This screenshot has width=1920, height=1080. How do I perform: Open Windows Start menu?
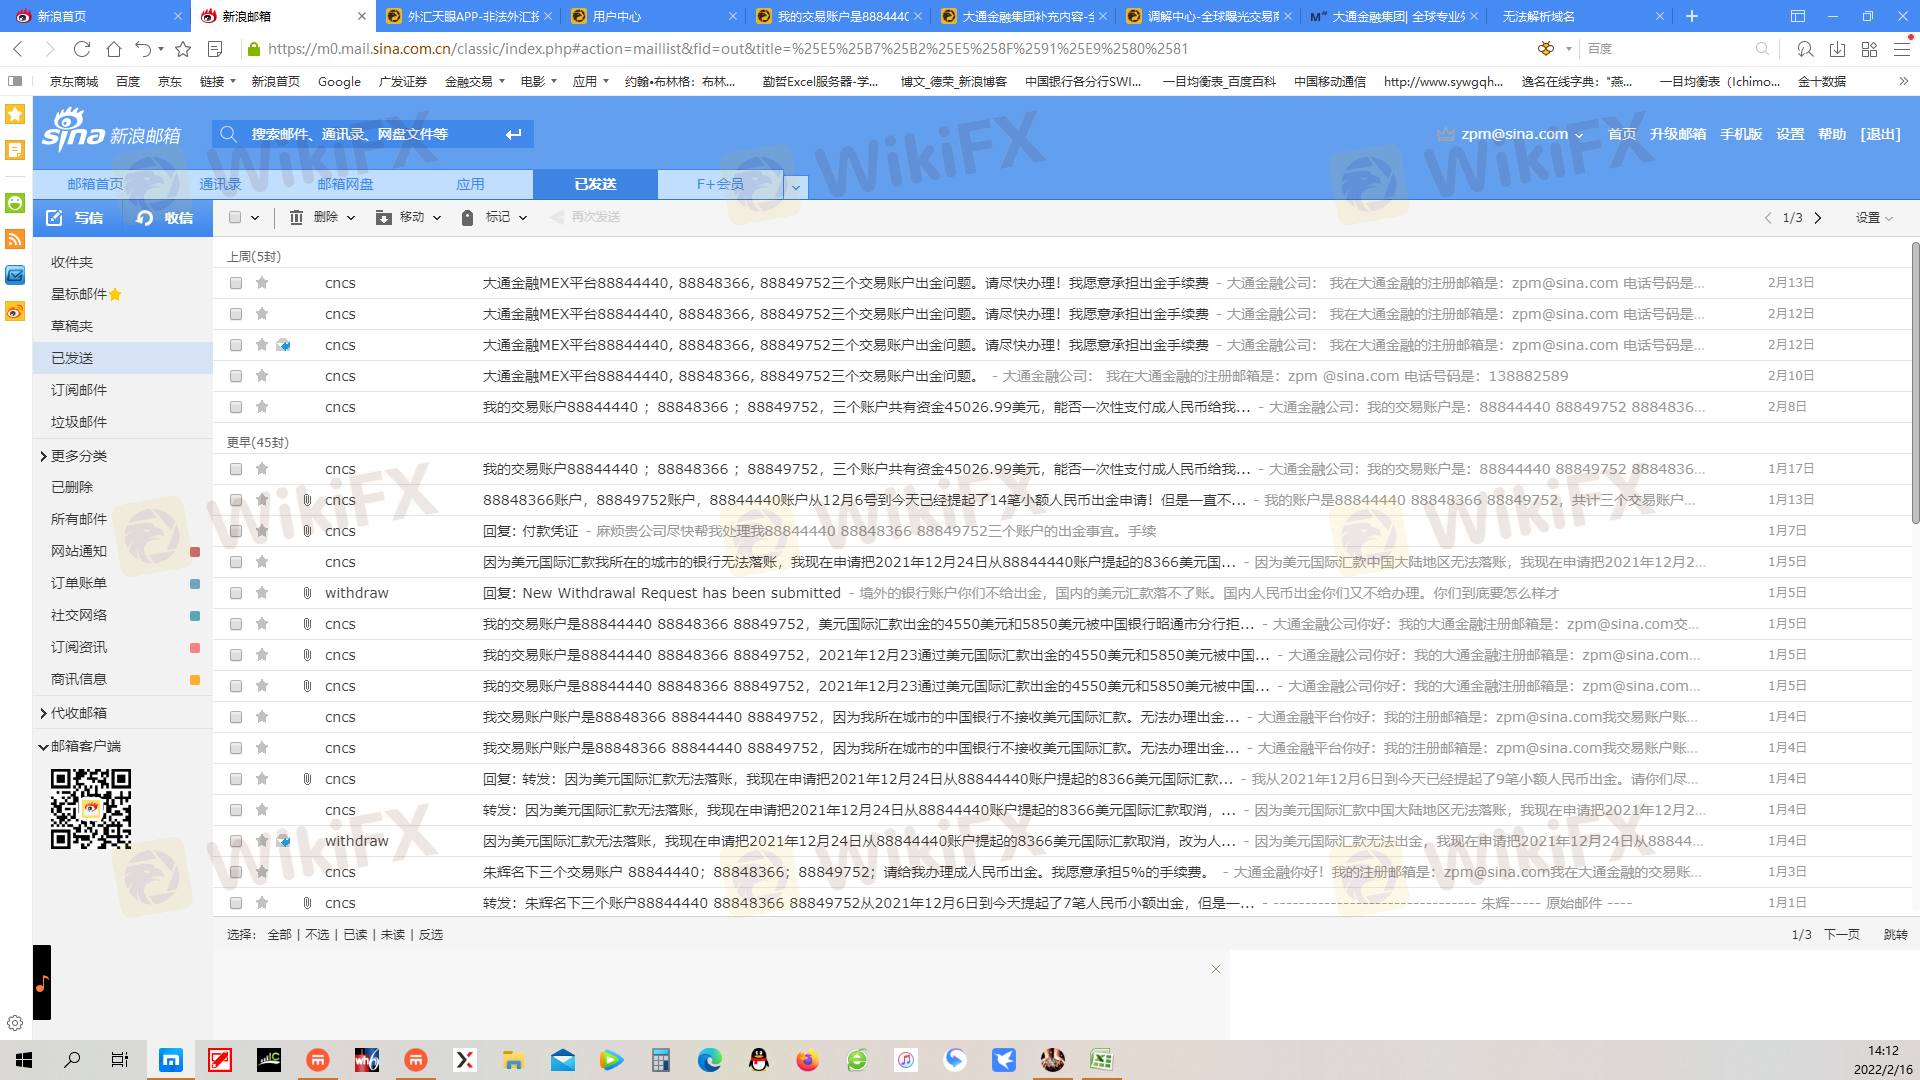pyautogui.click(x=24, y=1060)
